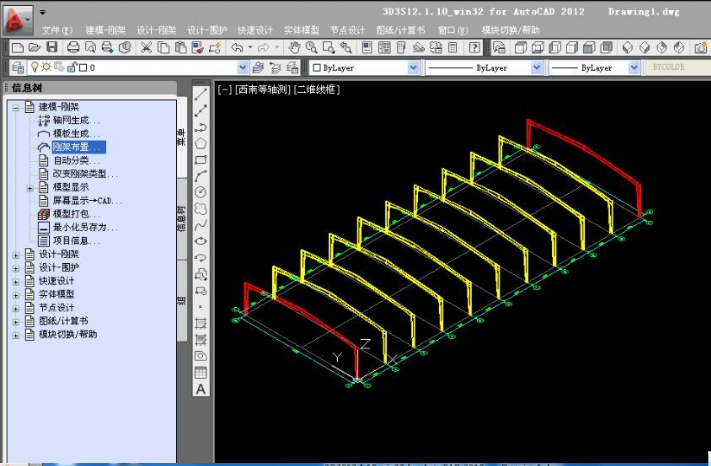Click the Pan hand tool icon
Viewport: 711px width, 466px height.
click(295, 47)
